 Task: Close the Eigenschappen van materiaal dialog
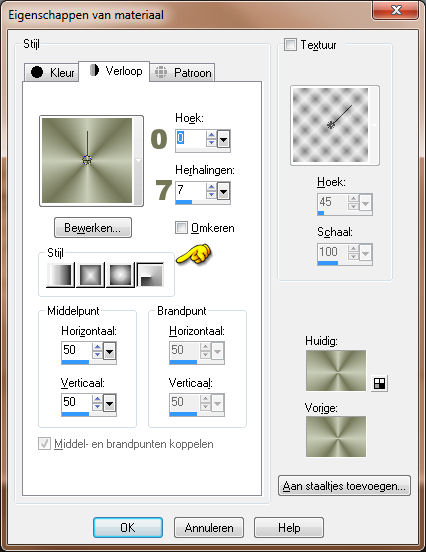click(396, 10)
